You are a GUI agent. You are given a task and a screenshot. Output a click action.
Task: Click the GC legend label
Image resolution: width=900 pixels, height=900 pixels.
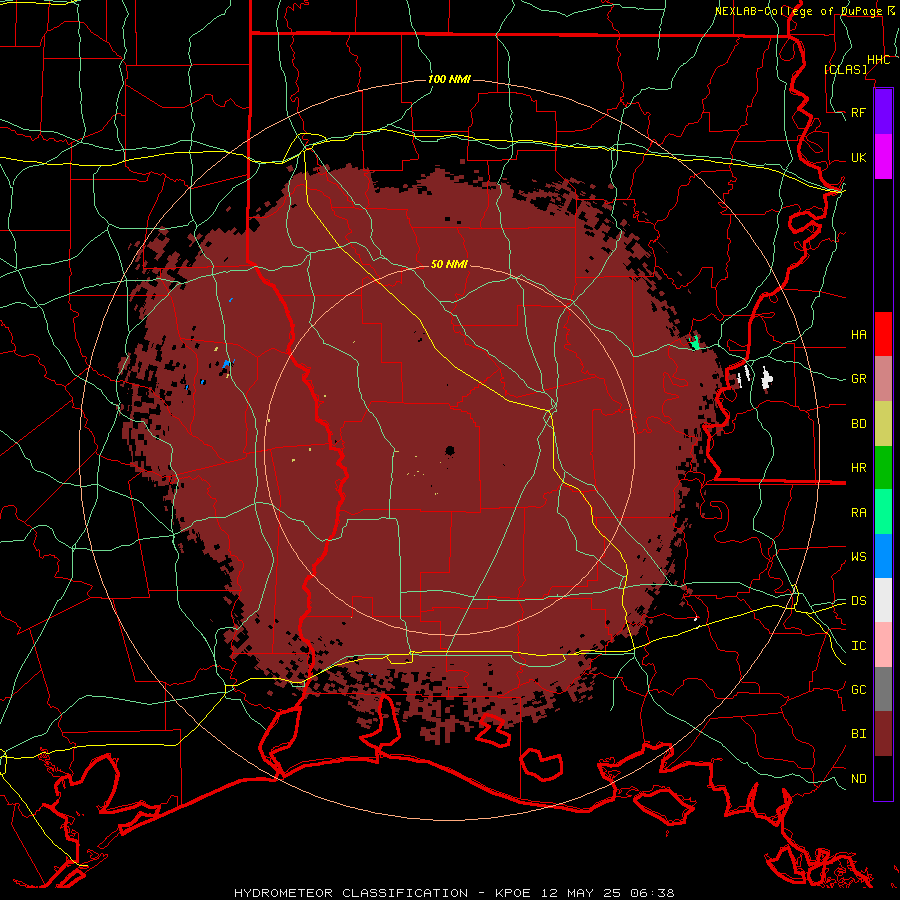(x=859, y=690)
